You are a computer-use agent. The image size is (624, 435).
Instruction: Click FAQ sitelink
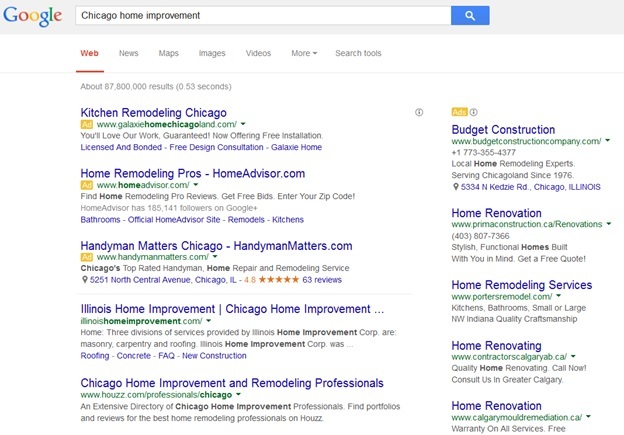pyautogui.click(x=166, y=356)
